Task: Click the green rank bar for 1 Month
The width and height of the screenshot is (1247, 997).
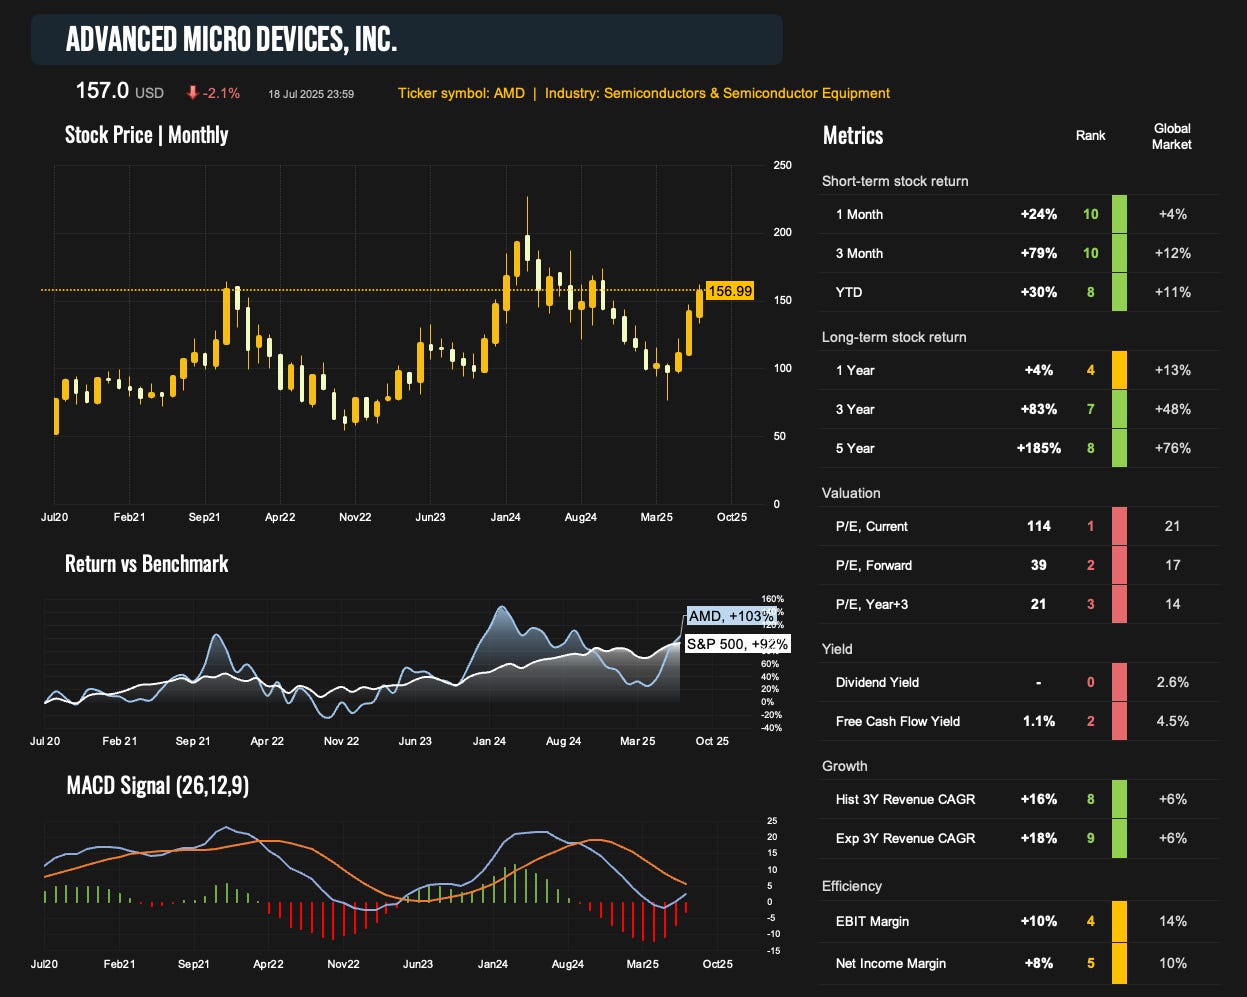Action: (1120, 214)
